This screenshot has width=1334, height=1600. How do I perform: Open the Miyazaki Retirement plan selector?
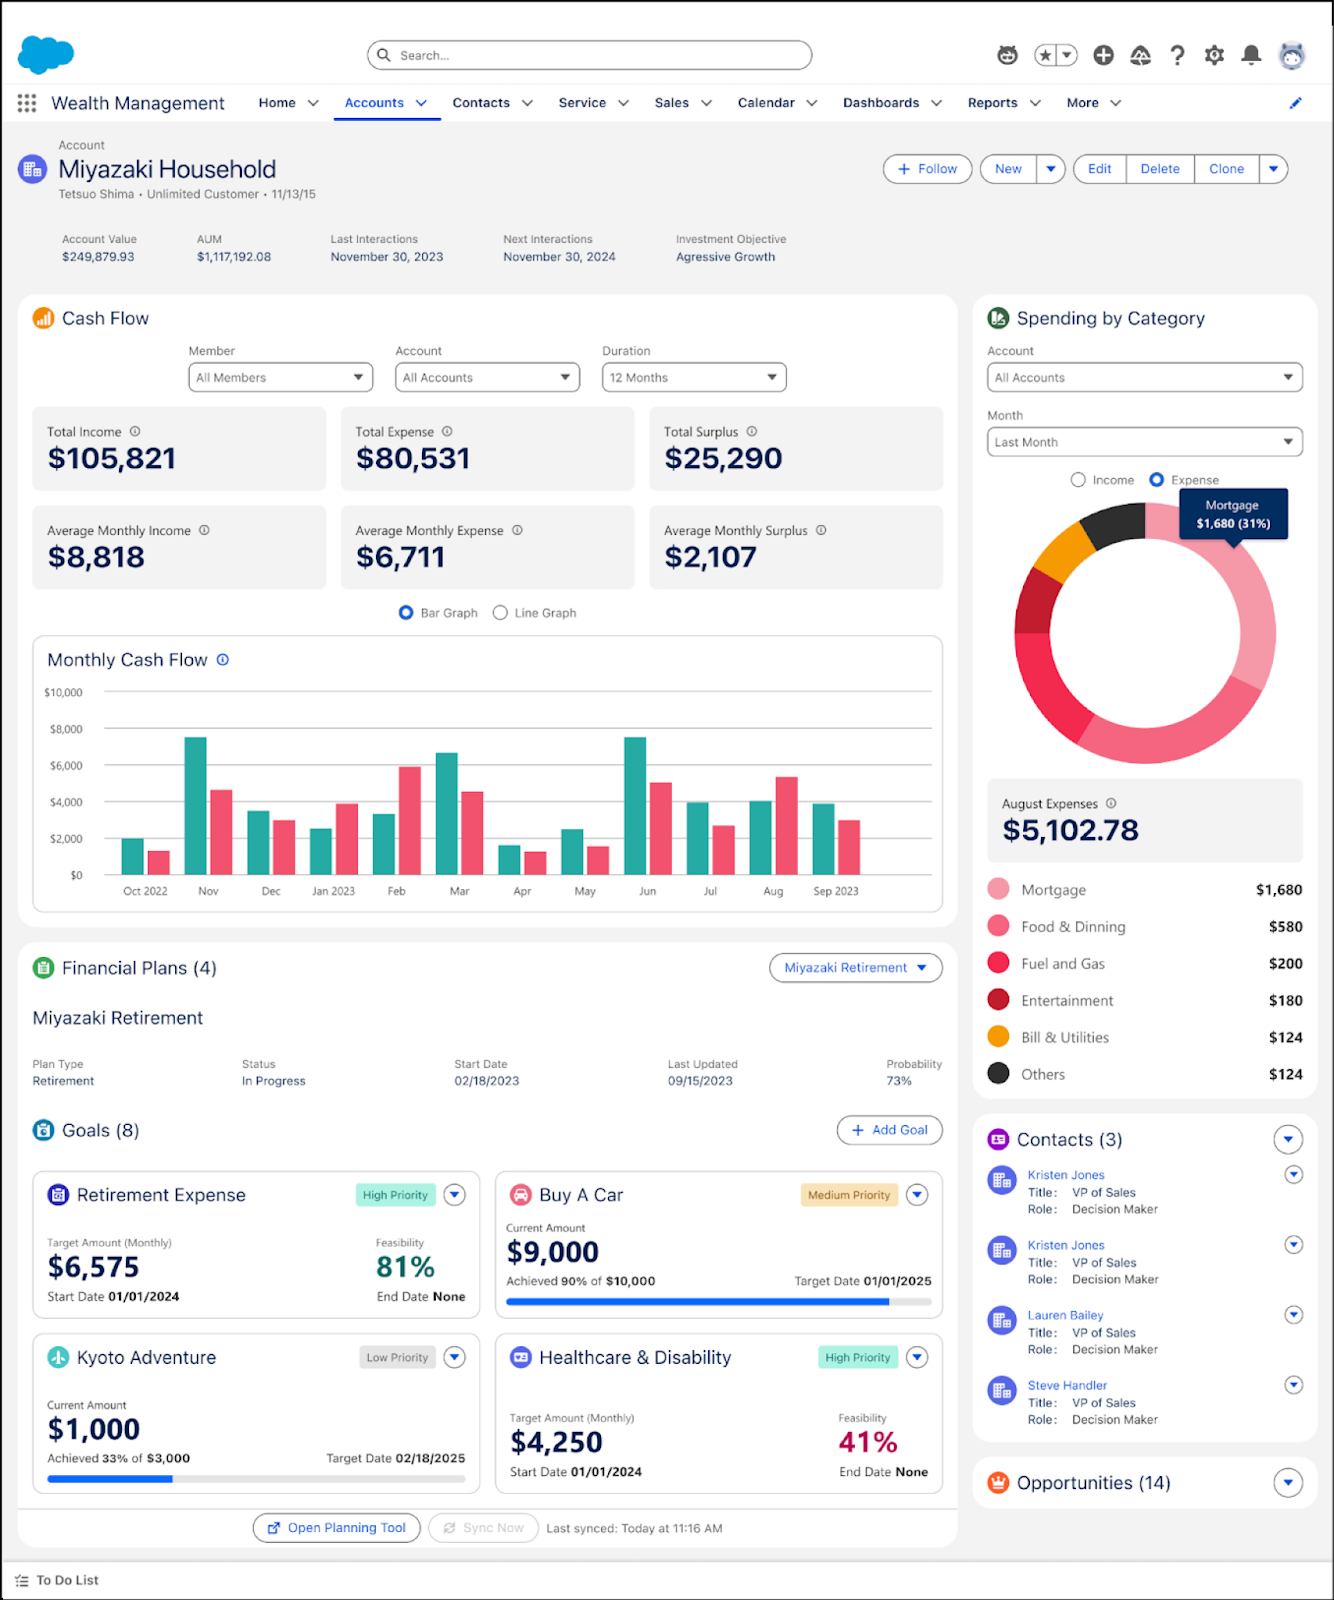coord(856,968)
